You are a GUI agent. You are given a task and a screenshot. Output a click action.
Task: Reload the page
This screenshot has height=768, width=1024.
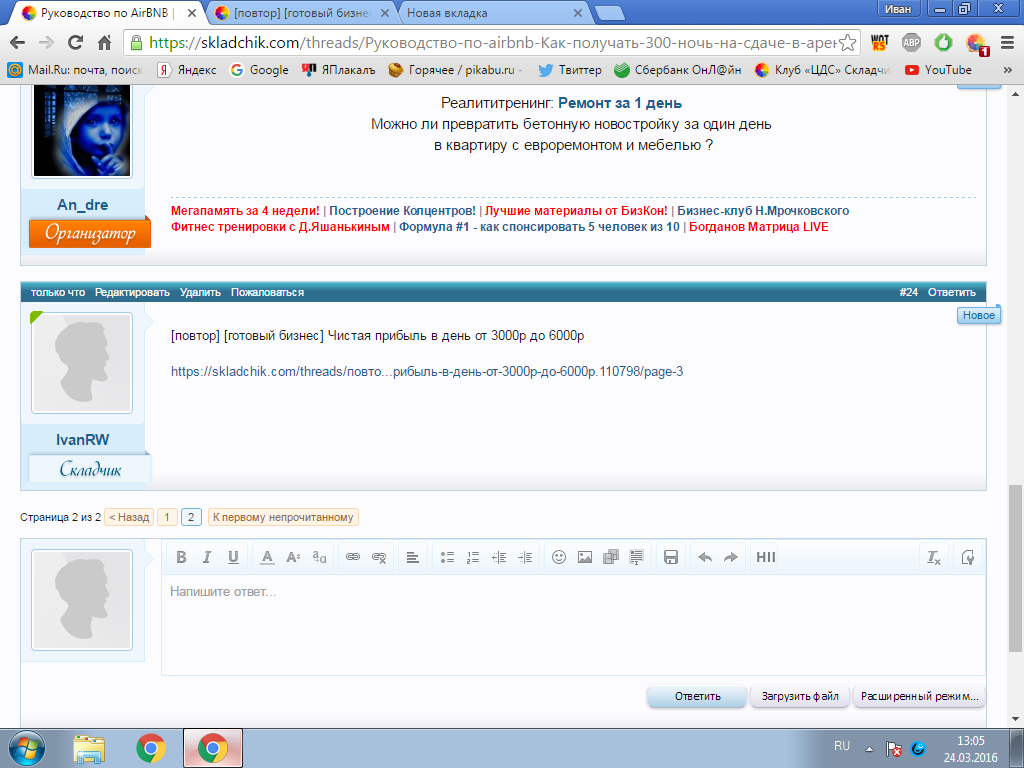[76, 43]
